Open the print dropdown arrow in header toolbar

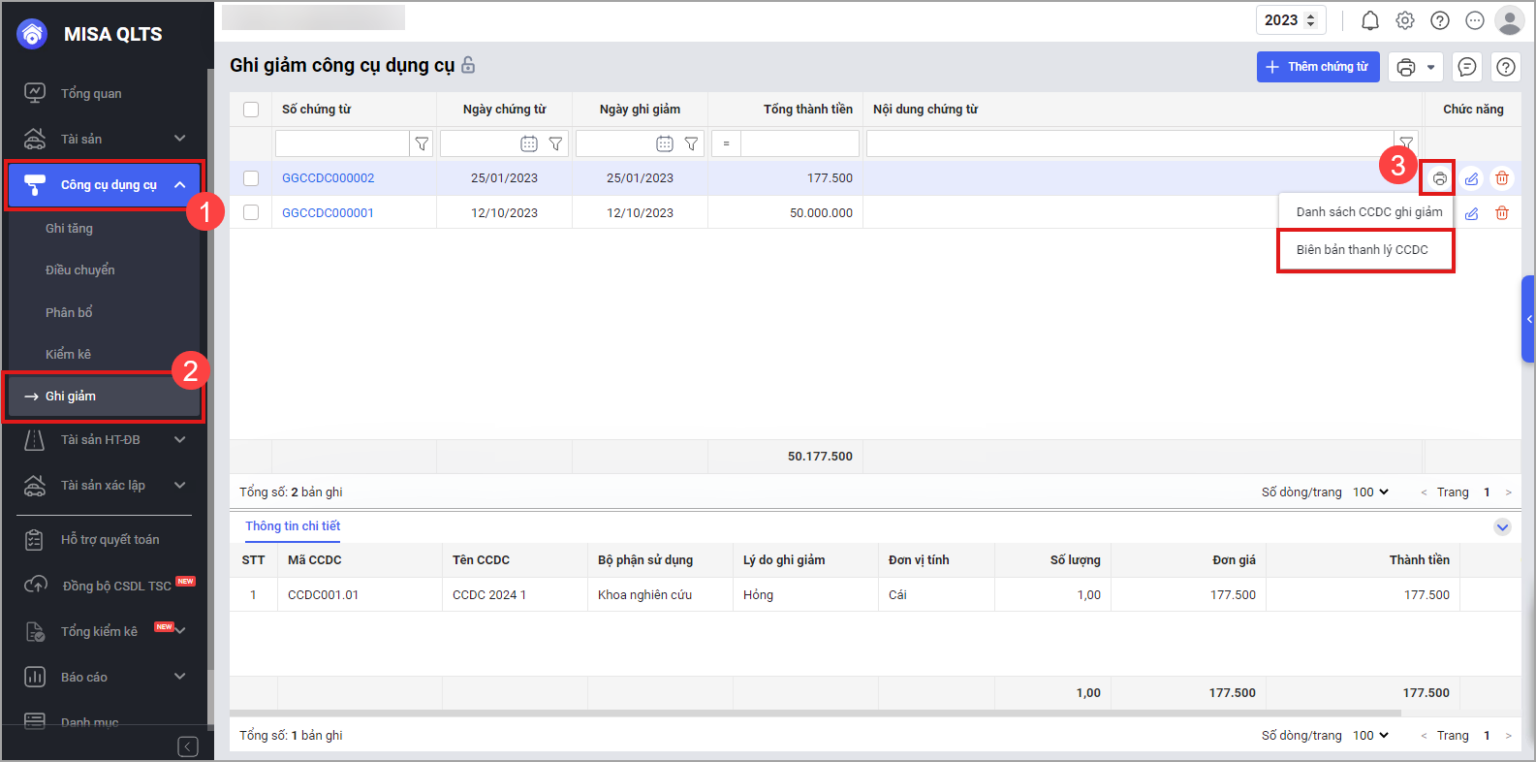coord(1431,67)
